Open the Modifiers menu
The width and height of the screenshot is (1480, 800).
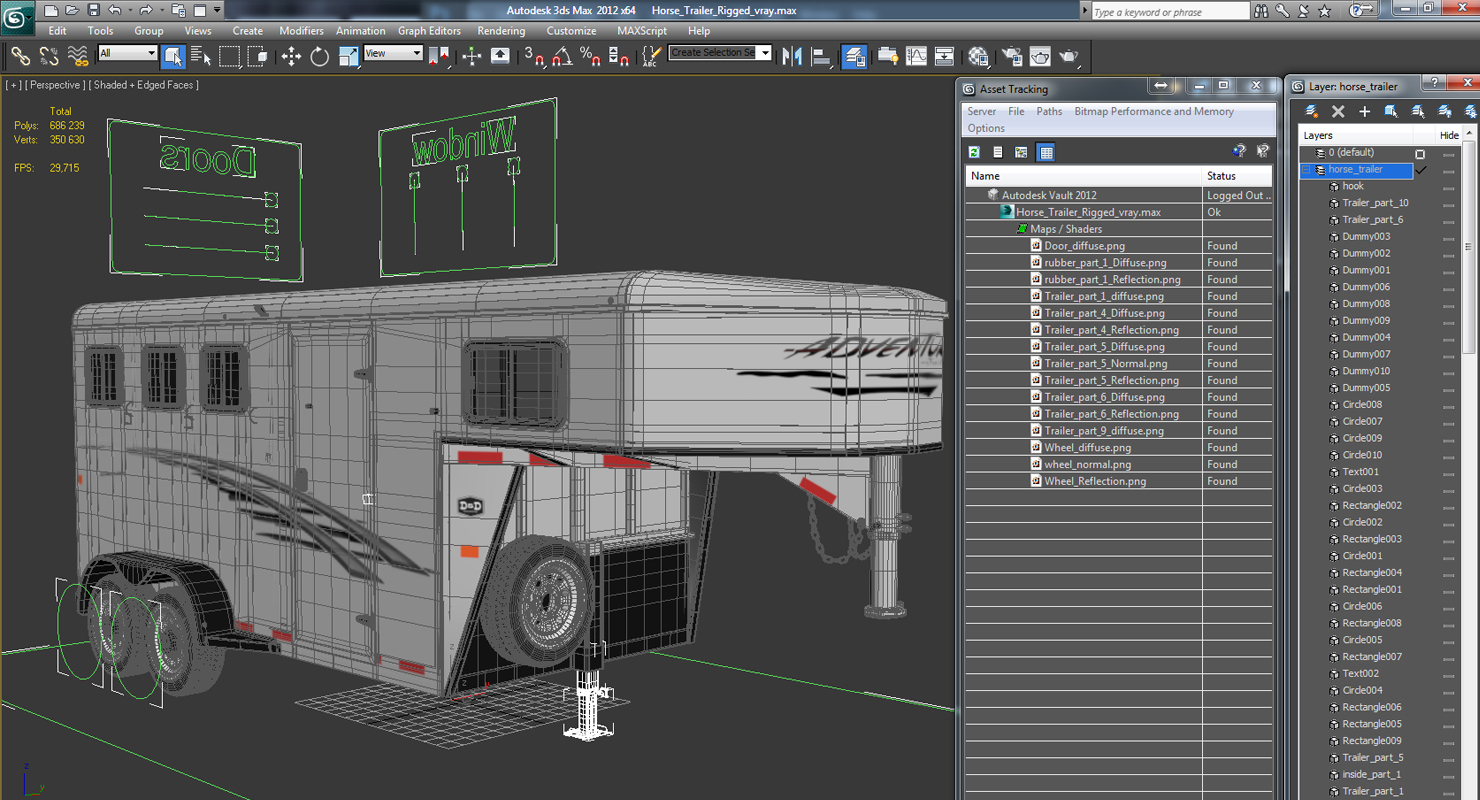pos(301,31)
